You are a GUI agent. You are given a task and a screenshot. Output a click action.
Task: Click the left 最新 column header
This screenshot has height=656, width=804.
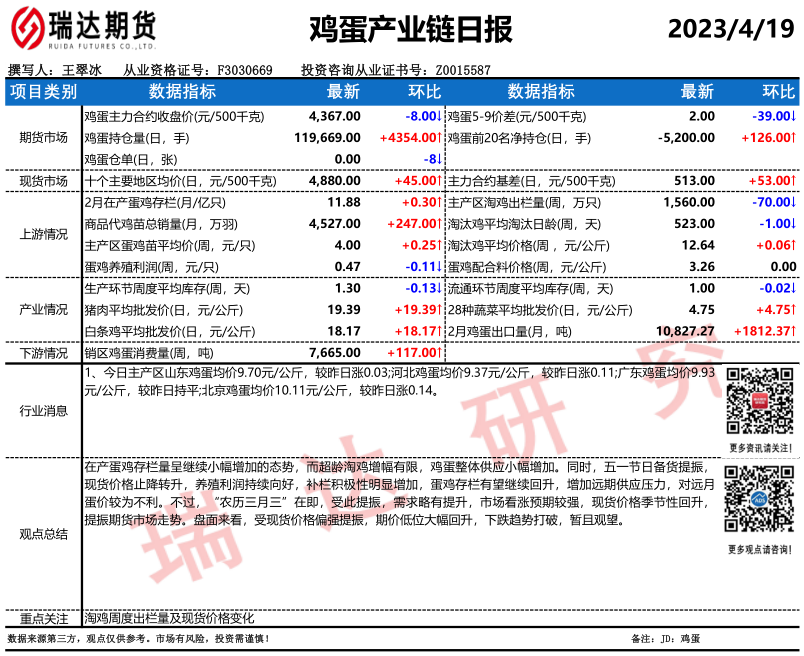tap(343, 92)
